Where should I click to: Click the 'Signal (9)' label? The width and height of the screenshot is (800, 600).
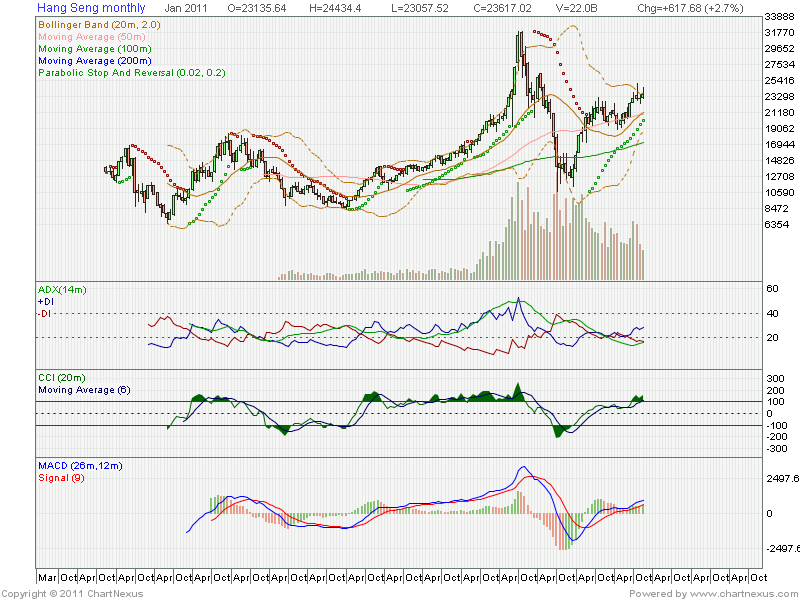tap(61, 478)
